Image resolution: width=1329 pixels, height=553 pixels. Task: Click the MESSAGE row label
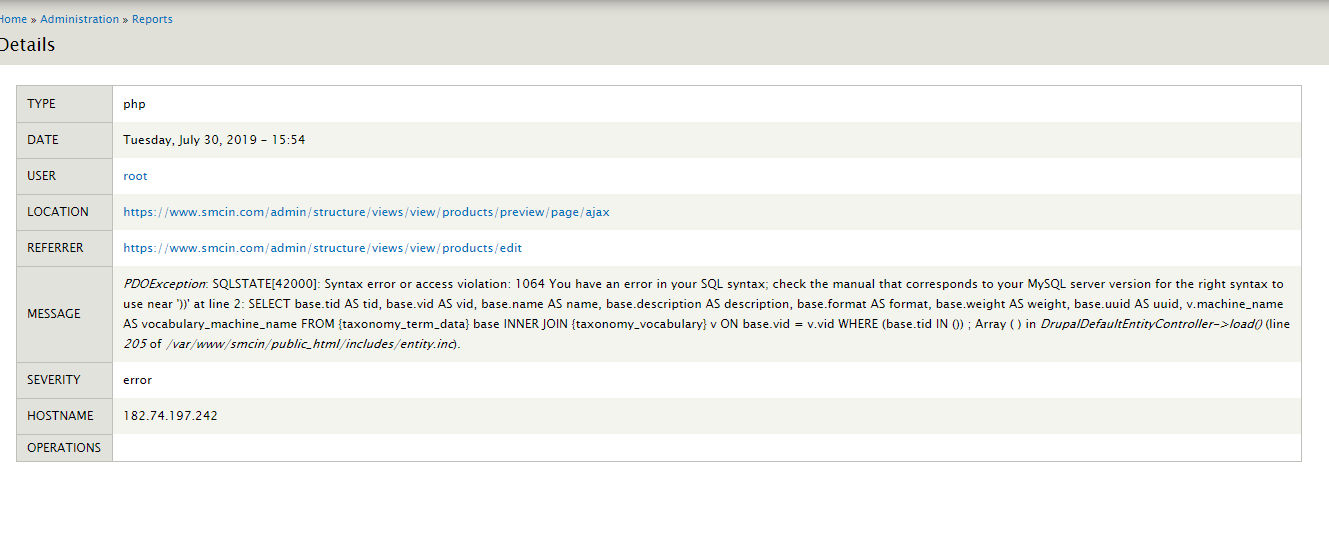pos(54,314)
